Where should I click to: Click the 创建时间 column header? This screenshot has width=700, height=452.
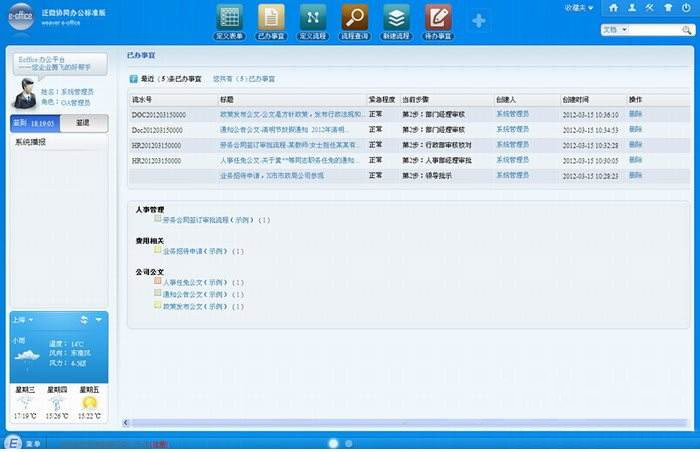coord(575,100)
